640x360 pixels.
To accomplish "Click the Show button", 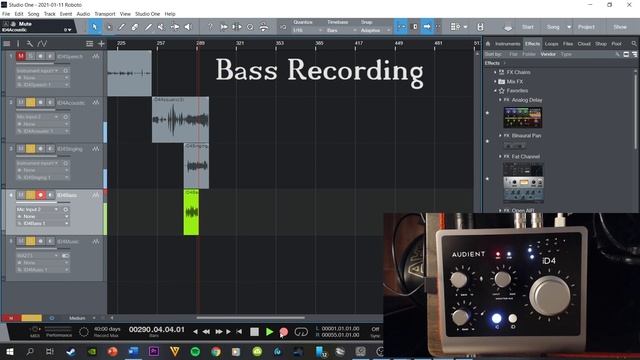I will coord(620,27).
